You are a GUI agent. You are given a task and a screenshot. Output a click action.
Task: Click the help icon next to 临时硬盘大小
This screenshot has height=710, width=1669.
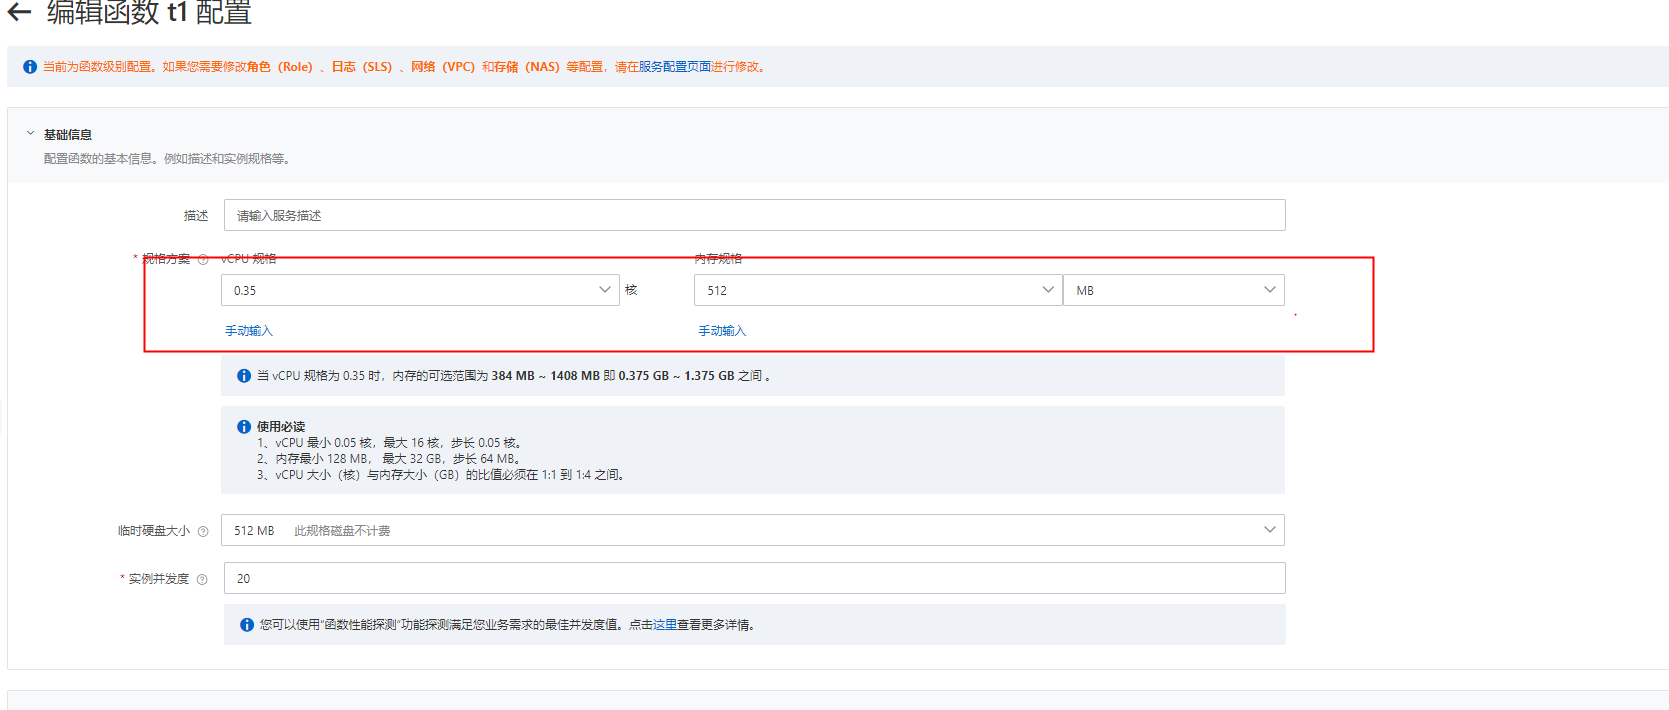(203, 531)
